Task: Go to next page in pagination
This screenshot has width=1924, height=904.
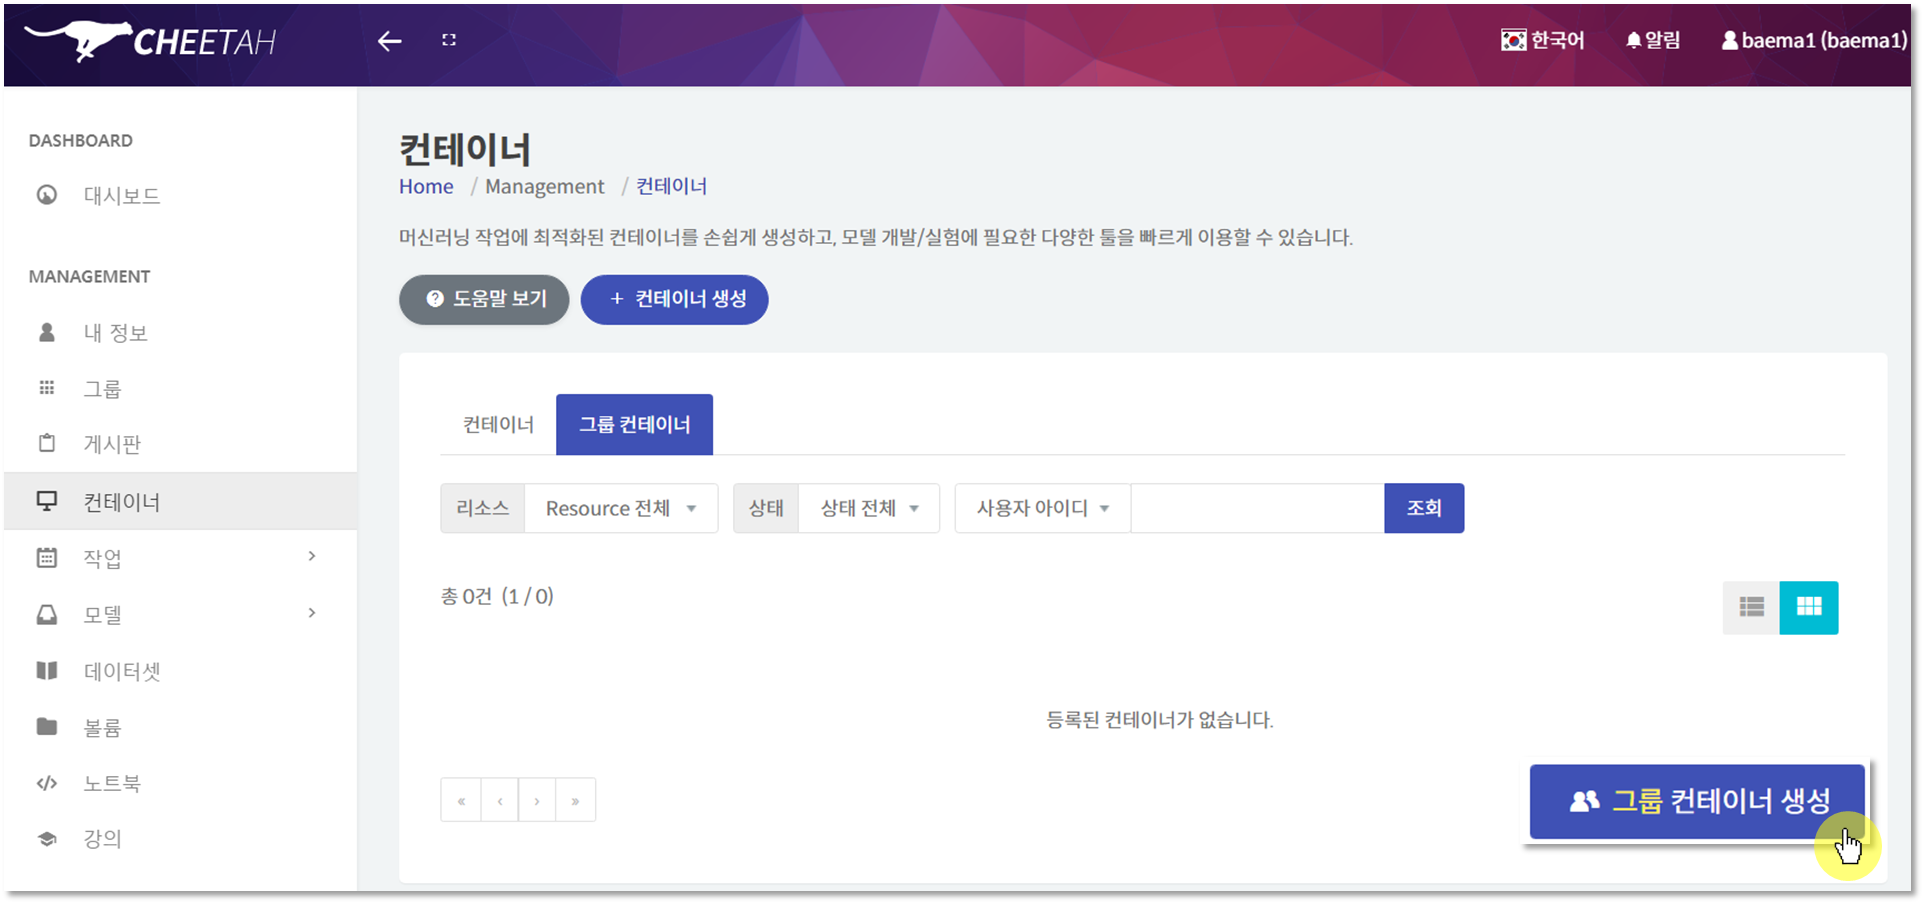Action: pos(537,800)
